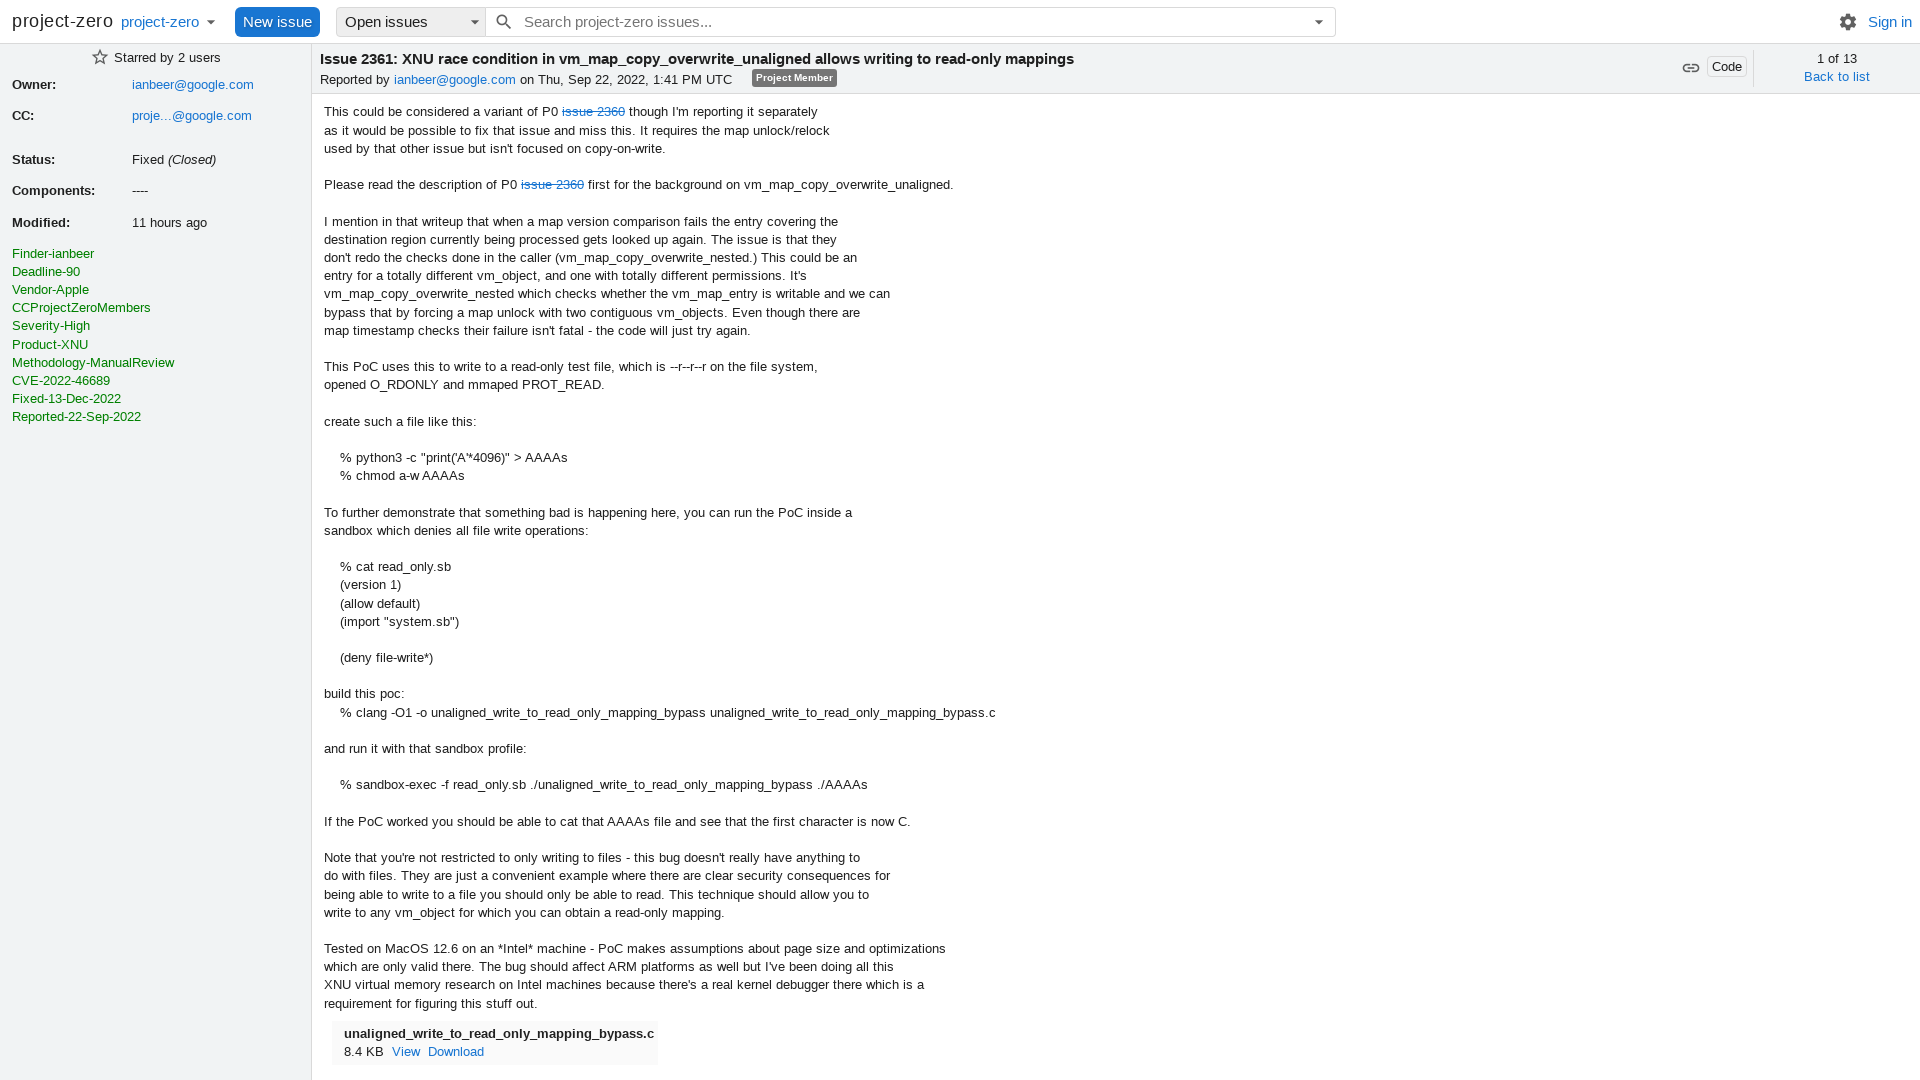Click the Download attachment link
Screen dimensions: 1920x1080
click(x=455, y=1051)
